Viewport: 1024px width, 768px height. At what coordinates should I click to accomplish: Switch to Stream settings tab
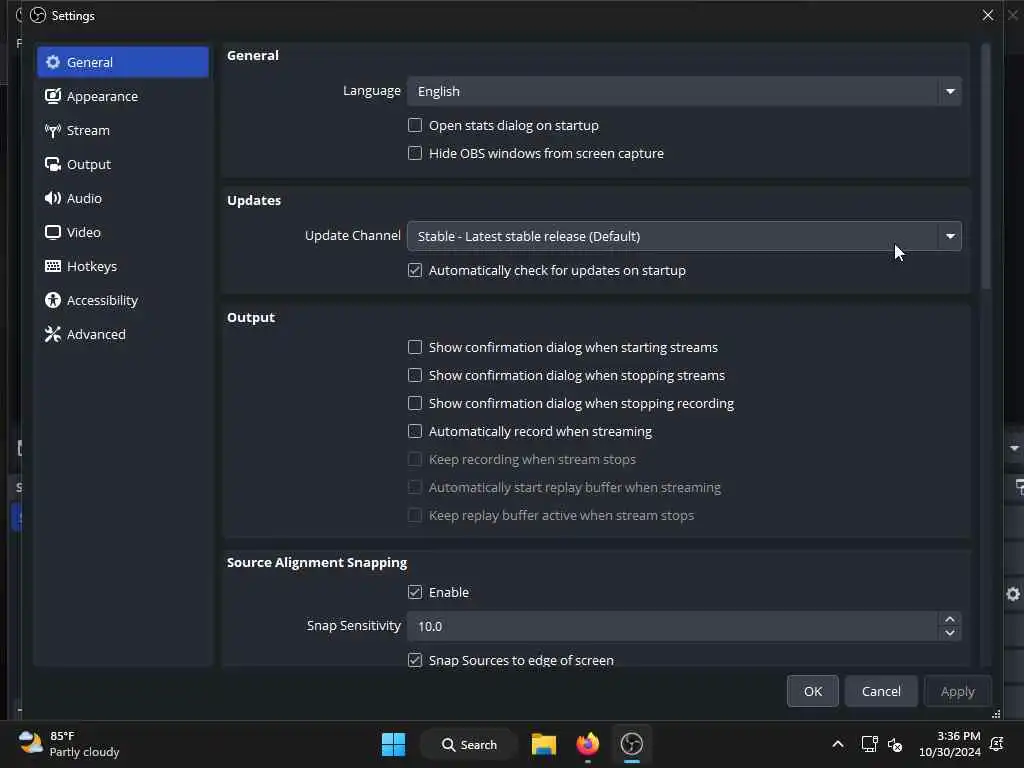pyautogui.click(x=123, y=130)
